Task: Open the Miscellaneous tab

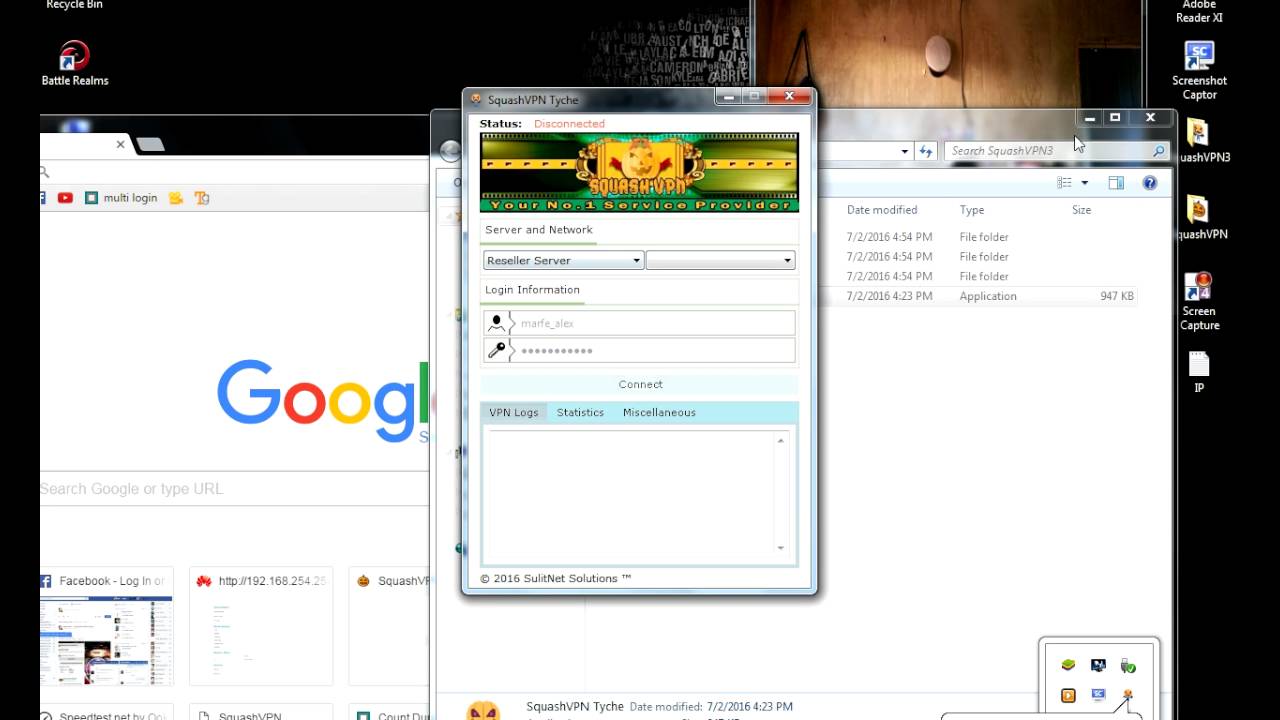Action: pyautogui.click(x=659, y=412)
